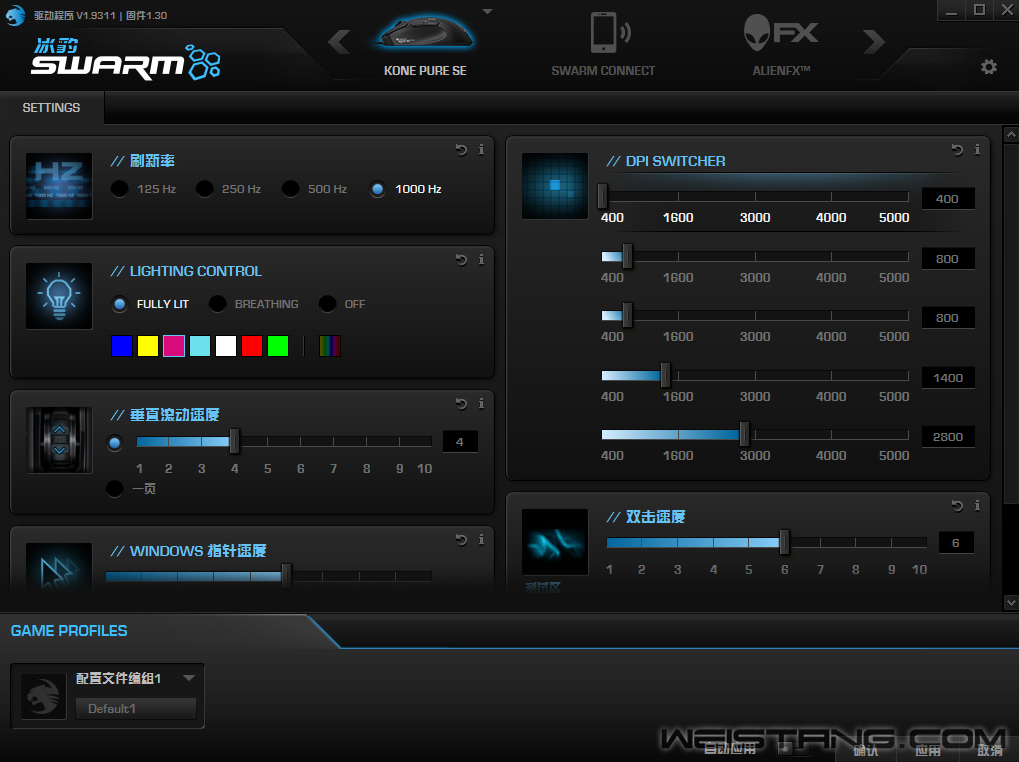The image size is (1019, 762).
Task: Show info for DPI SWITCHER panel
Action: coord(977,150)
